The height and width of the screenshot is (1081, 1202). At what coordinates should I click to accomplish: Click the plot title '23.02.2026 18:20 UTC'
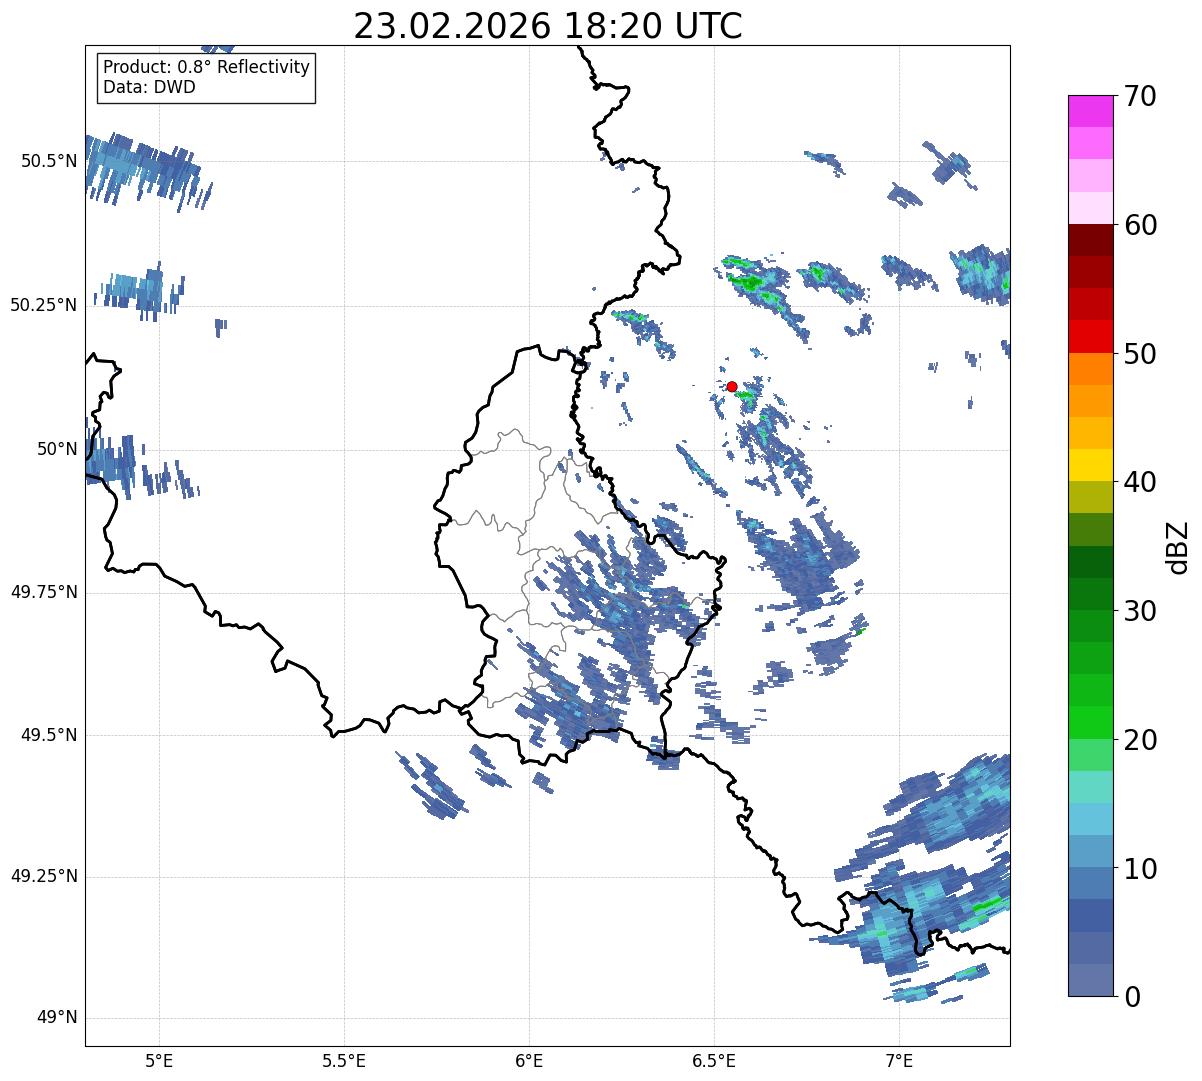point(548,26)
